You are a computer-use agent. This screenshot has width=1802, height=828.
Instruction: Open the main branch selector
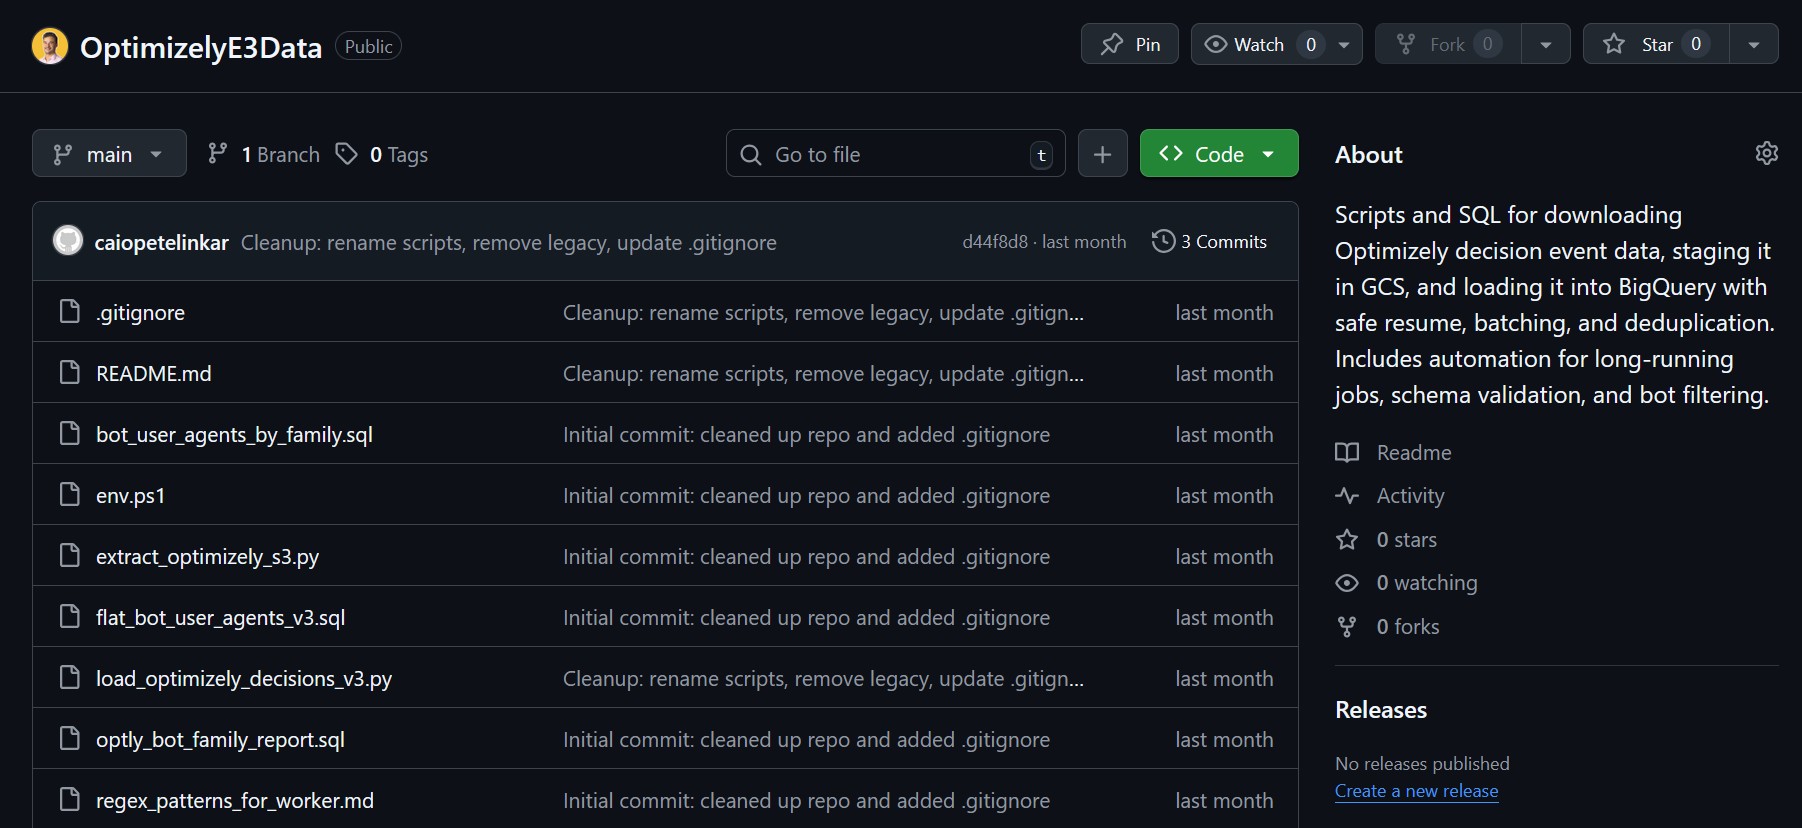click(x=109, y=154)
